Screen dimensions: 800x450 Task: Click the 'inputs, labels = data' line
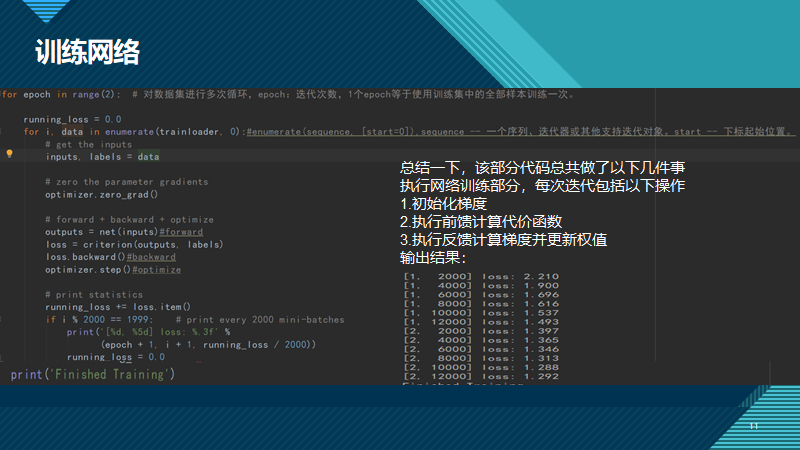pos(102,157)
